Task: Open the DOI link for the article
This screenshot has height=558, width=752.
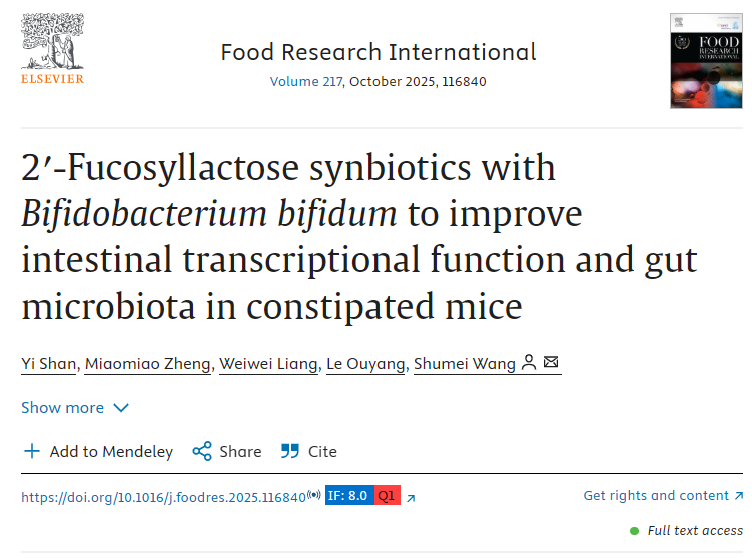Action: point(164,497)
